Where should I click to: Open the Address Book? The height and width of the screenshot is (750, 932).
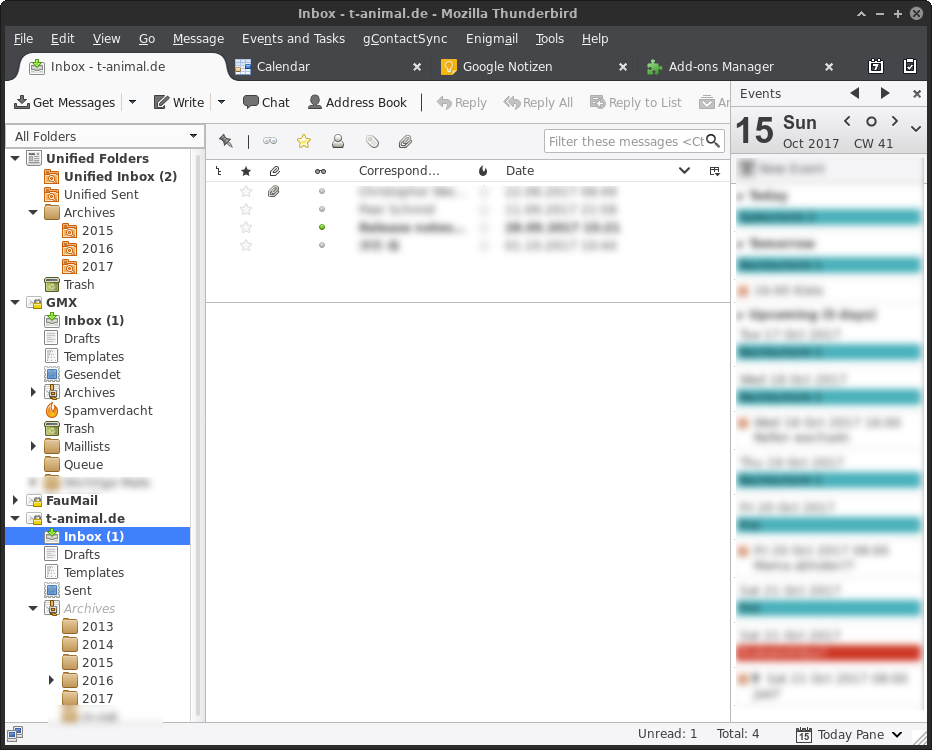tap(357, 102)
